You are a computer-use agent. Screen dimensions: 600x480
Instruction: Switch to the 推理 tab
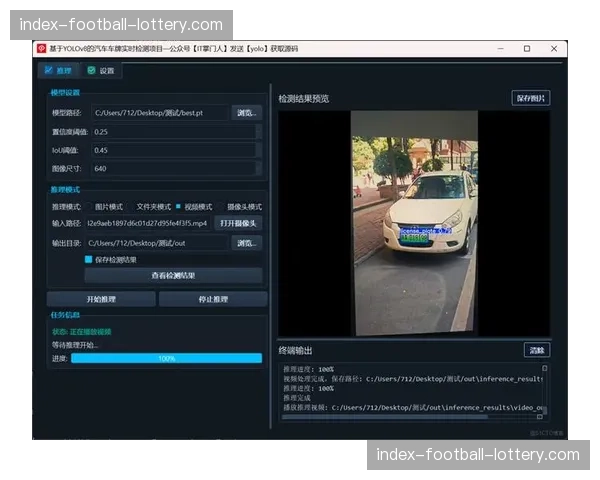59,70
